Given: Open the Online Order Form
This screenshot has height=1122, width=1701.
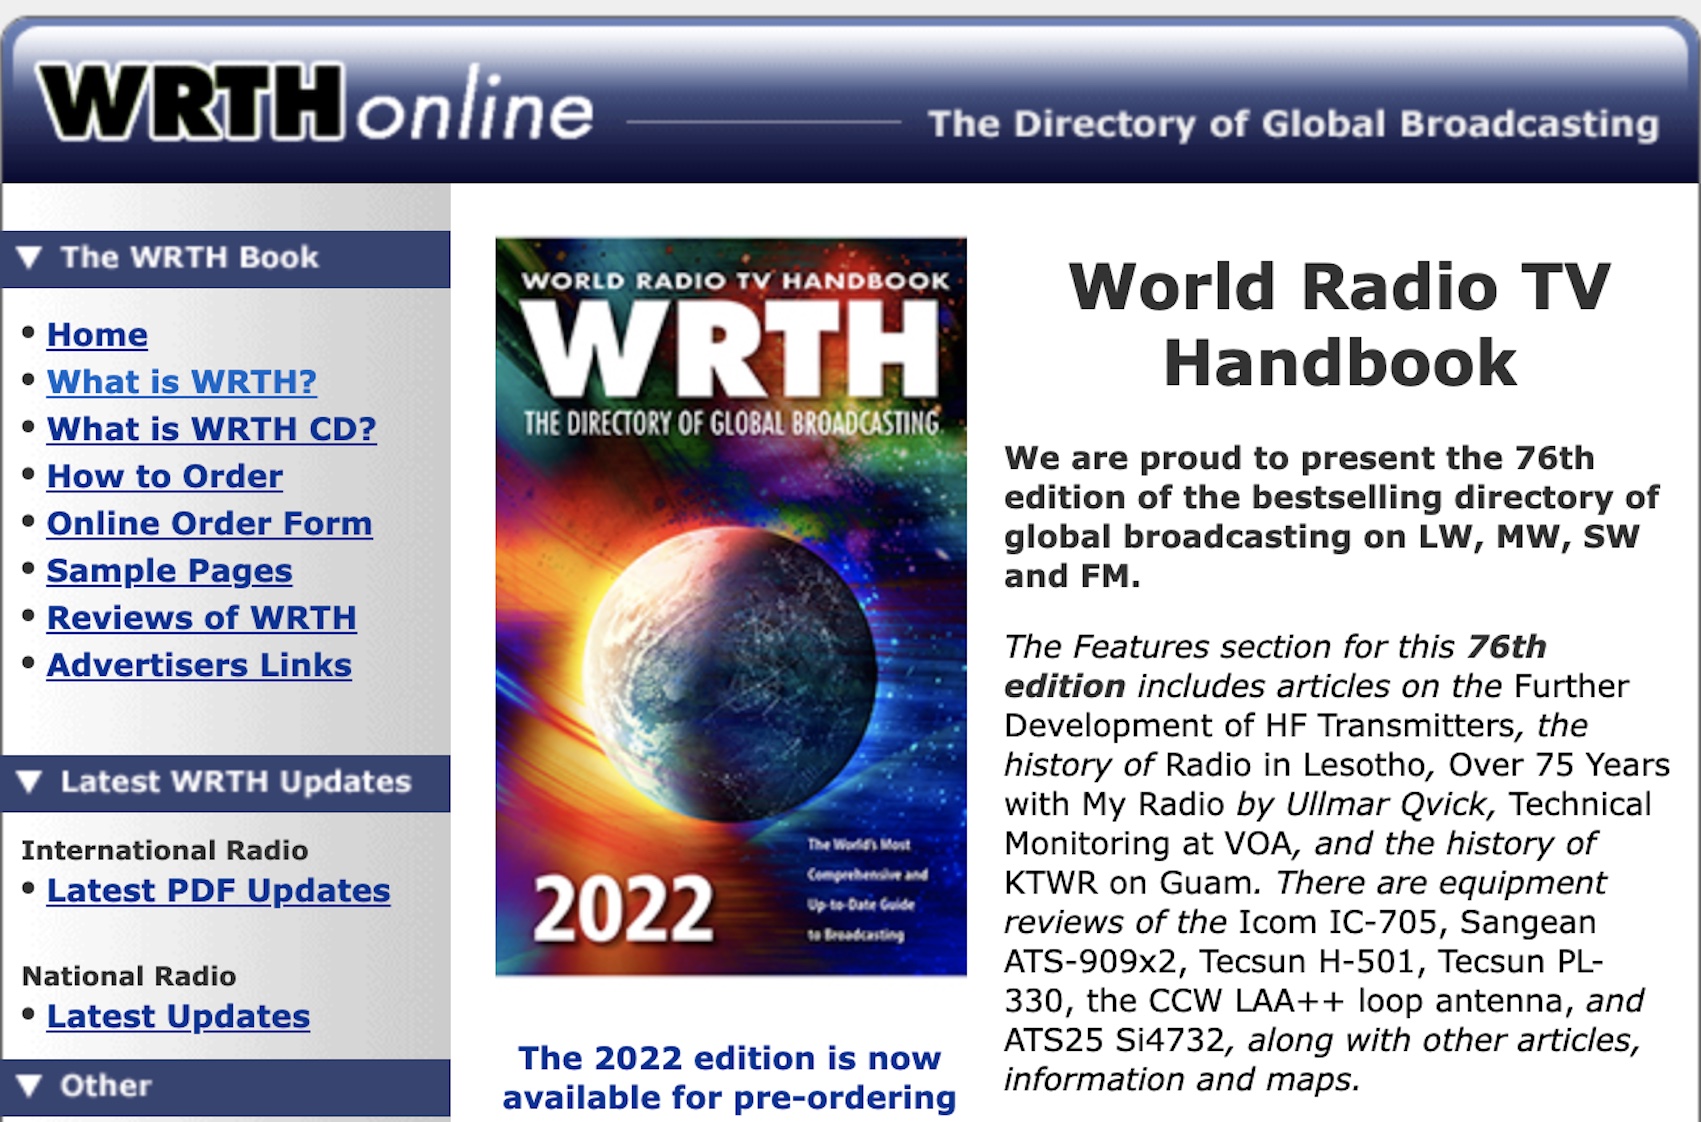Looking at the screenshot, I should 210,524.
